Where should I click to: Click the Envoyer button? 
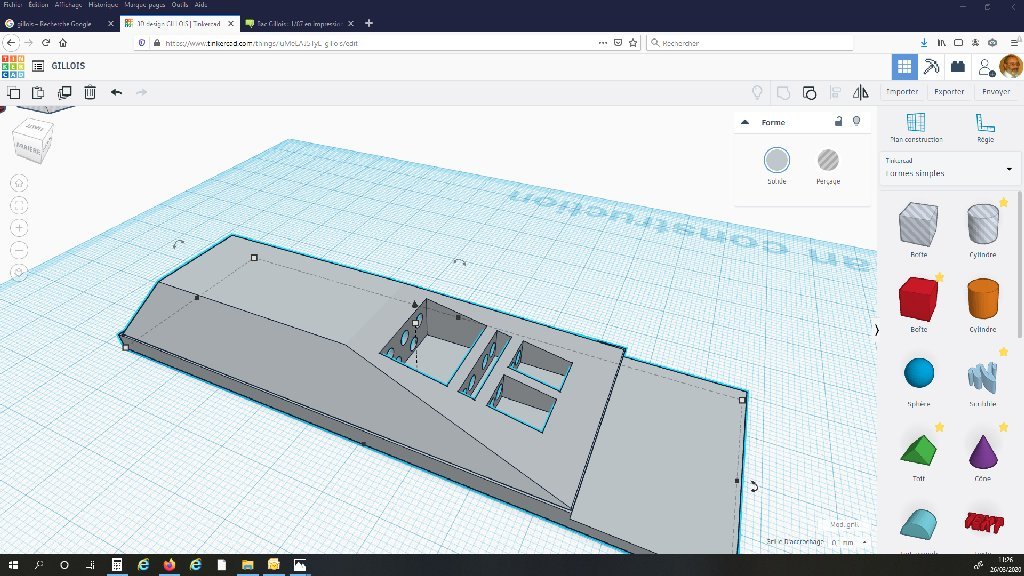tap(996, 91)
